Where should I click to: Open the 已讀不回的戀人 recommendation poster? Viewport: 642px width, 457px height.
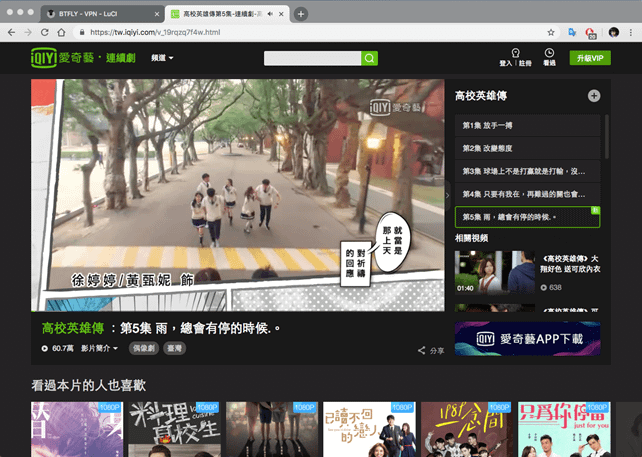point(369,429)
